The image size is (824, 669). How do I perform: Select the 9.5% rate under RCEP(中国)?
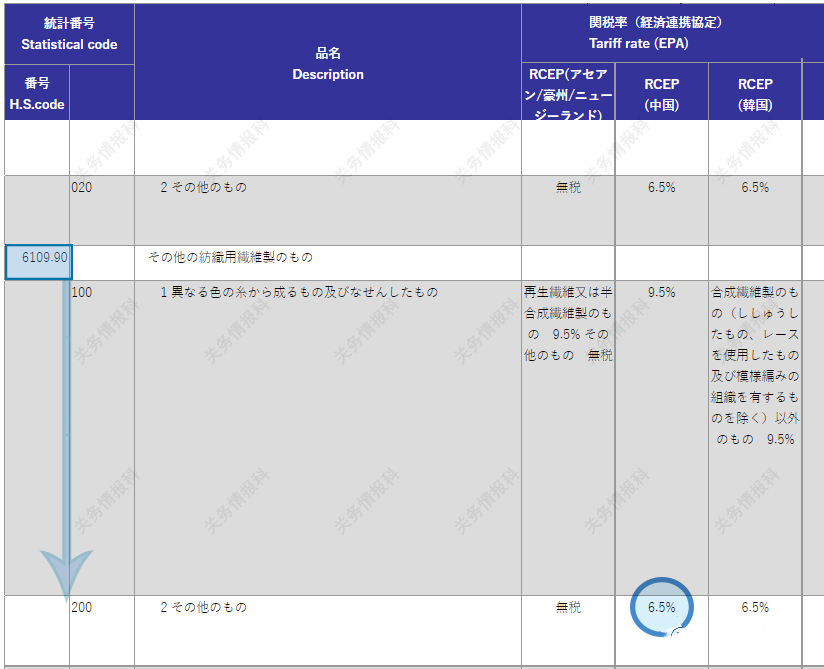[x=661, y=293]
